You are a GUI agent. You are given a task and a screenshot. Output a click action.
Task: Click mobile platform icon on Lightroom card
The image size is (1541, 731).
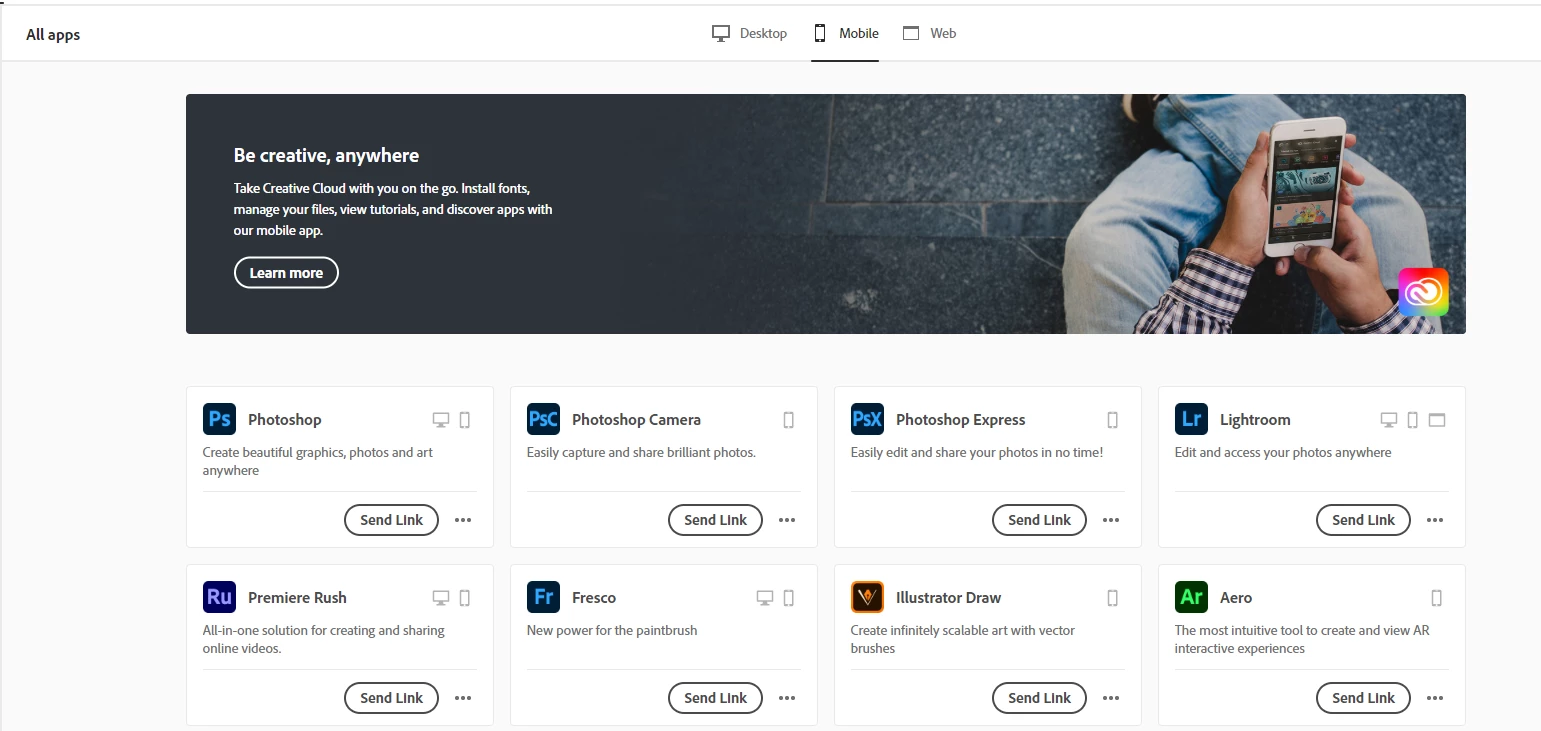(1413, 420)
